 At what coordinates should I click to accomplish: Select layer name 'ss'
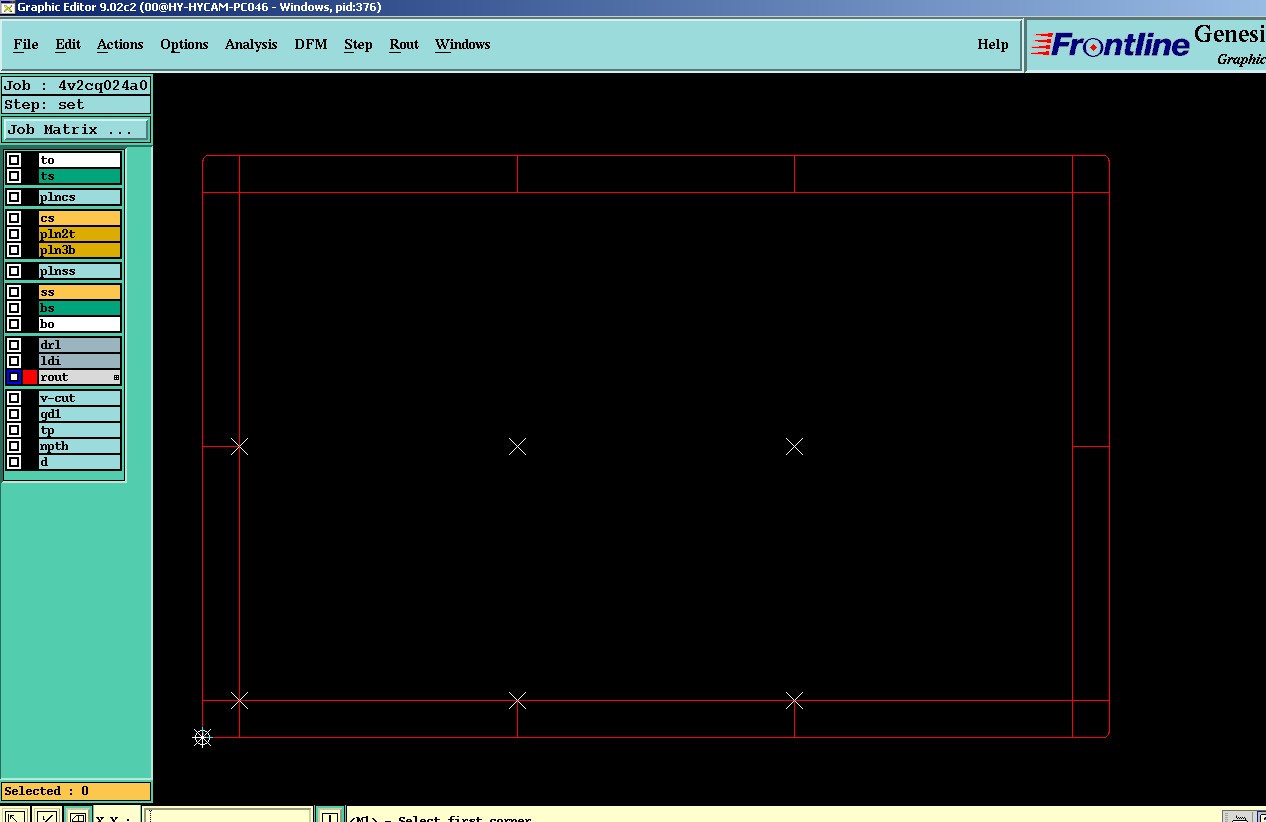pos(79,292)
